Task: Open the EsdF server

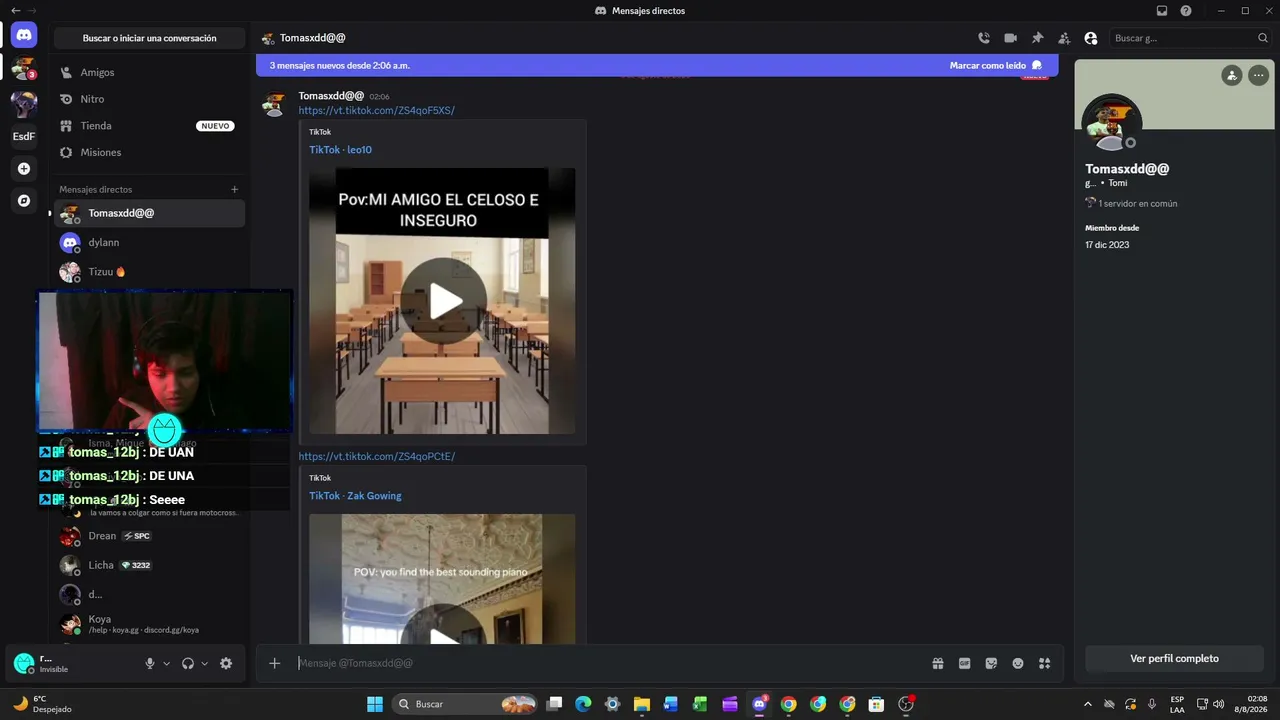Action: (x=24, y=136)
